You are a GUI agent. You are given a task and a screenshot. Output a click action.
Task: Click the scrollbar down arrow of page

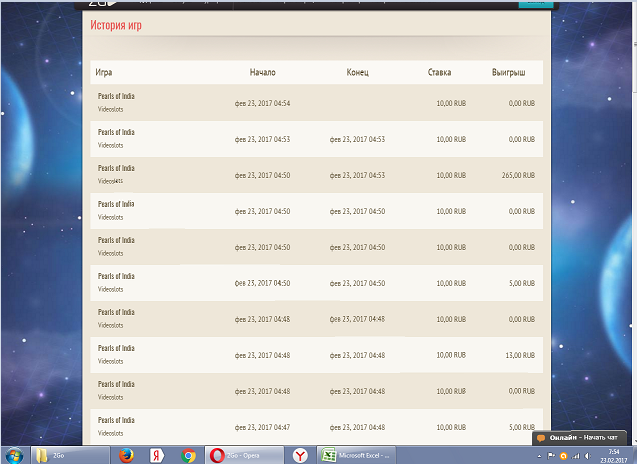[635, 441]
